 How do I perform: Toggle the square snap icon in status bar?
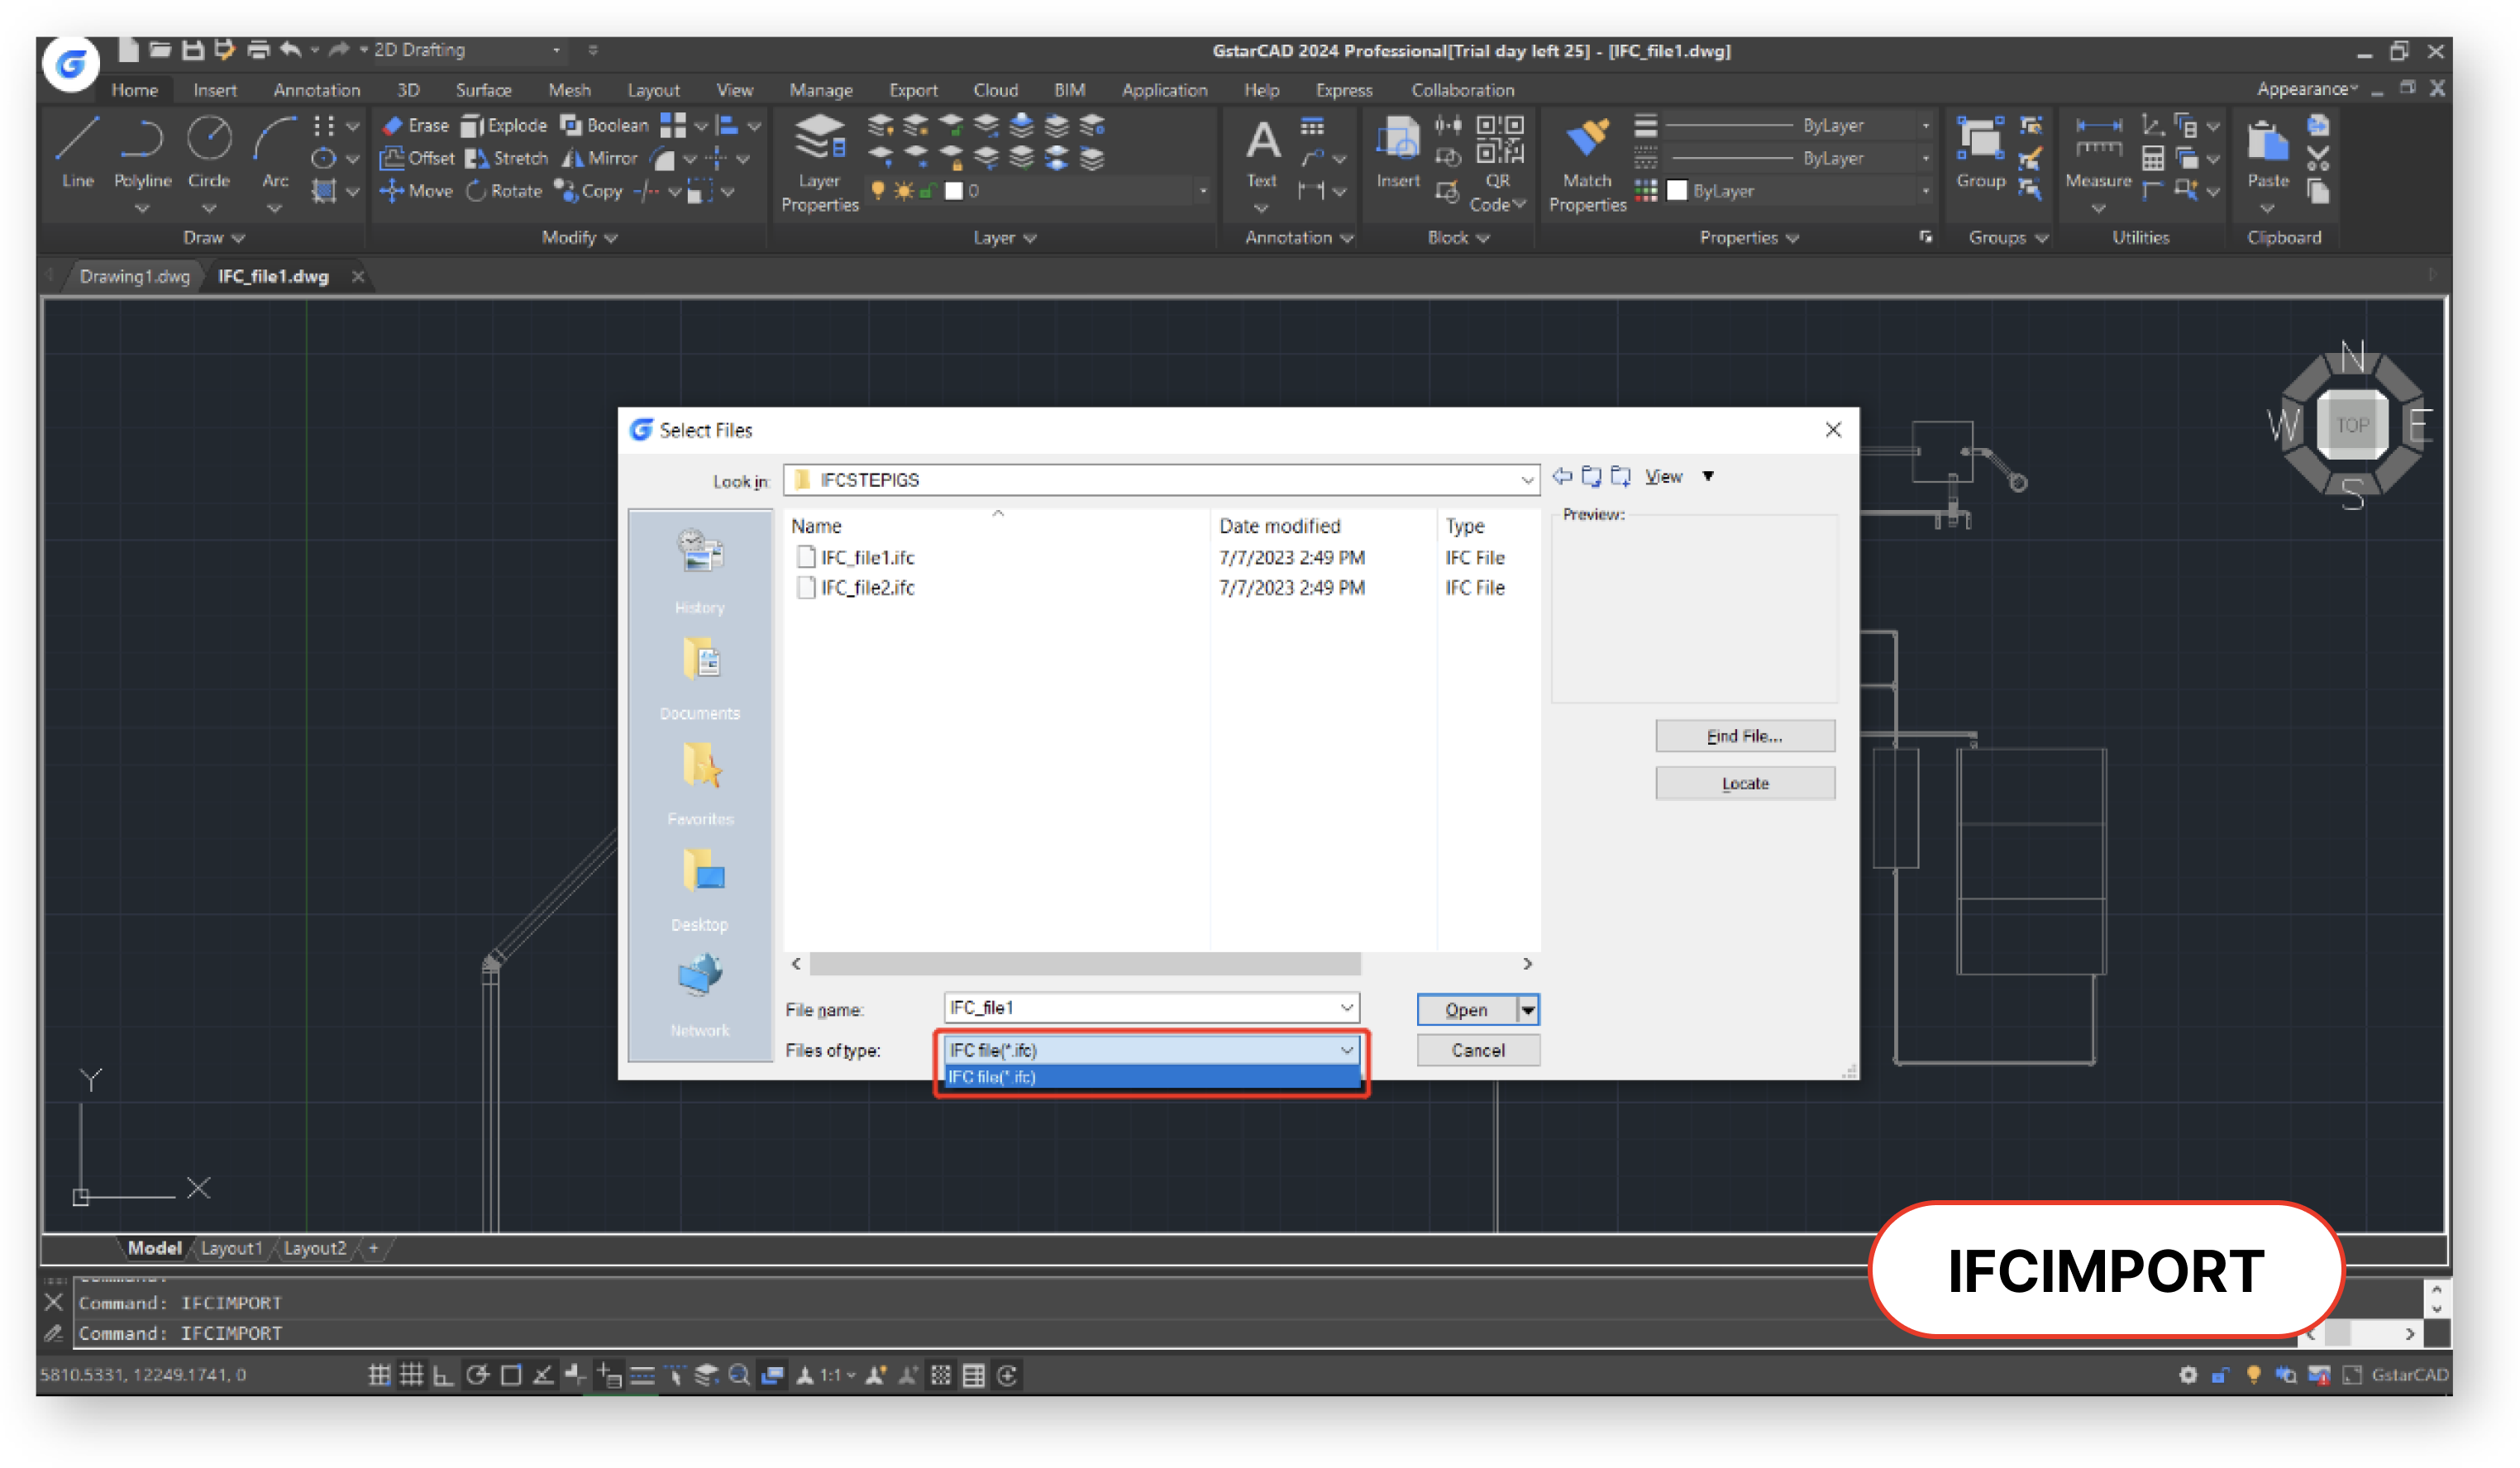coord(510,1375)
